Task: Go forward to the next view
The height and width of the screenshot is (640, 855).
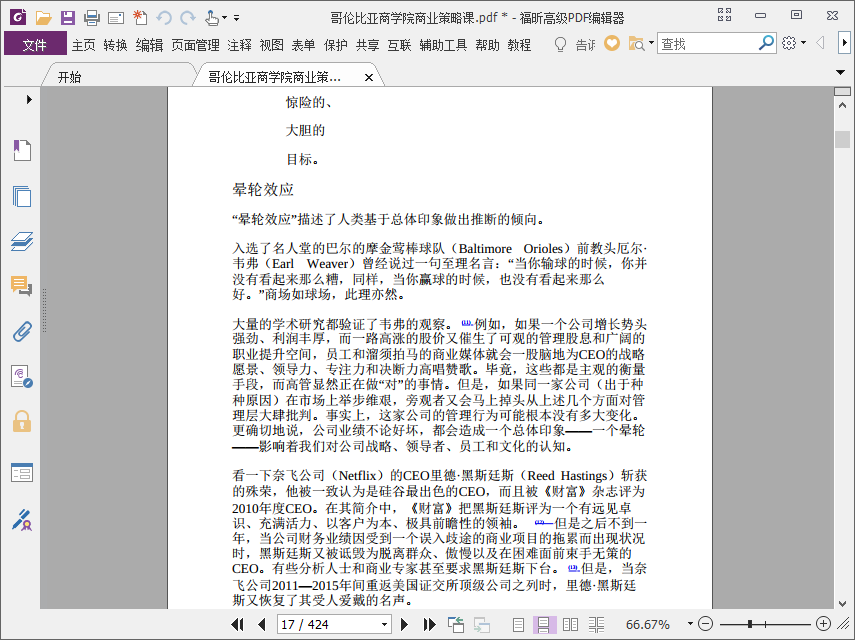Action: [481, 625]
